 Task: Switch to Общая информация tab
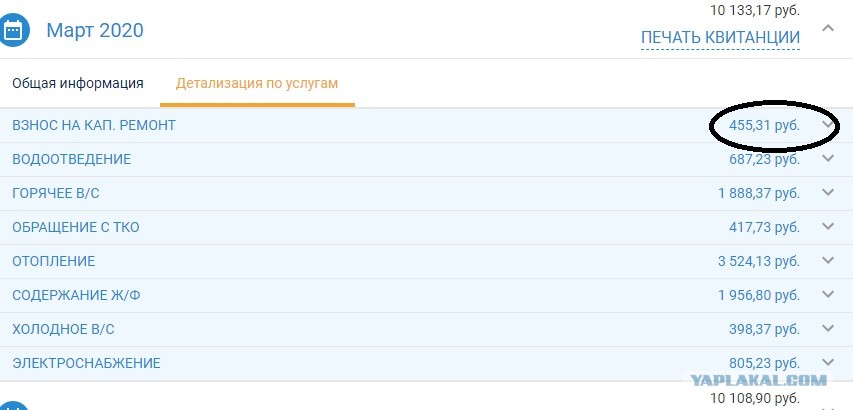pyautogui.click(x=78, y=83)
